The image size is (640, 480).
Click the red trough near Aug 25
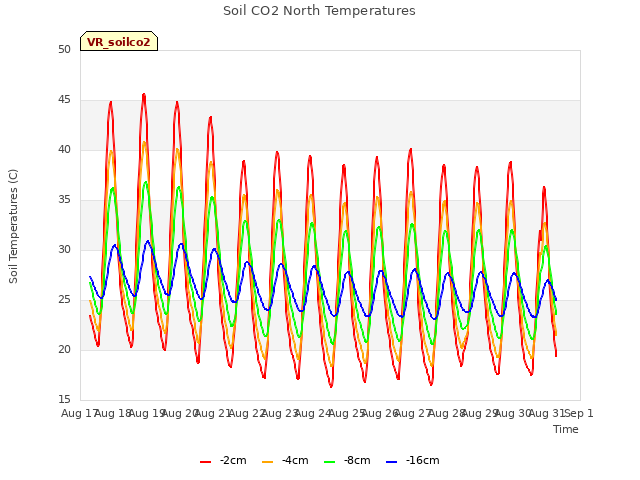[331, 386]
